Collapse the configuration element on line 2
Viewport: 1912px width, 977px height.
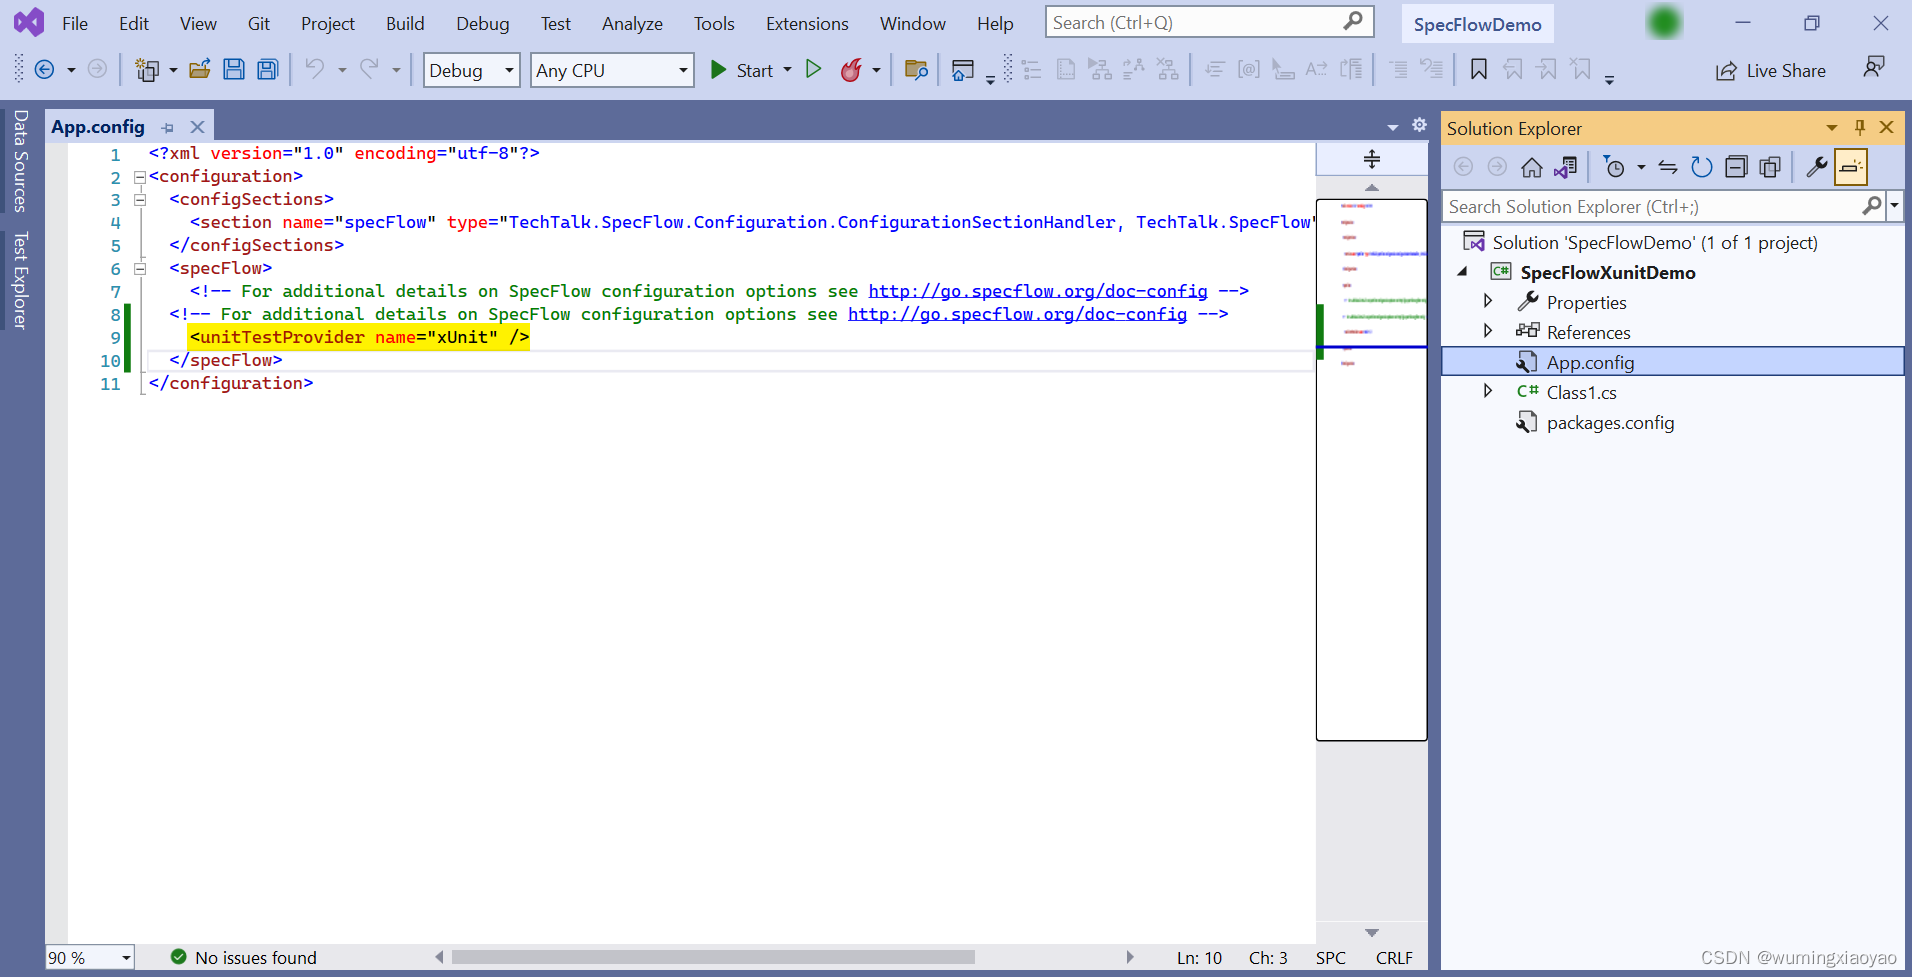[x=140, y=177]
